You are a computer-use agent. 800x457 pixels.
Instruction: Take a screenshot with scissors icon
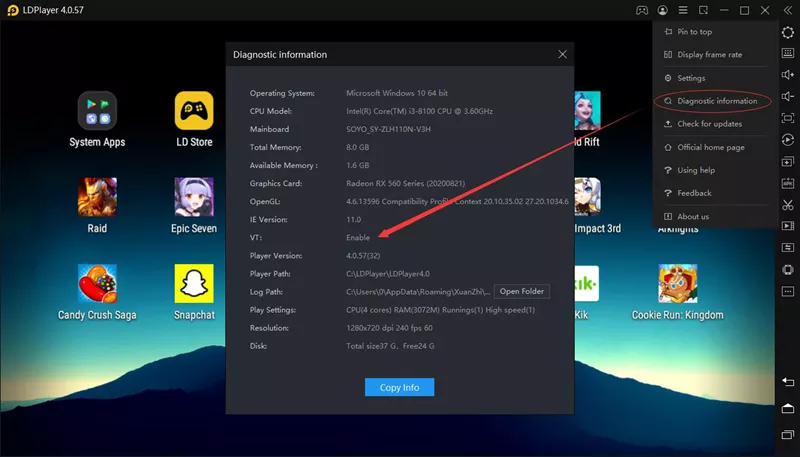coord(788,205)
